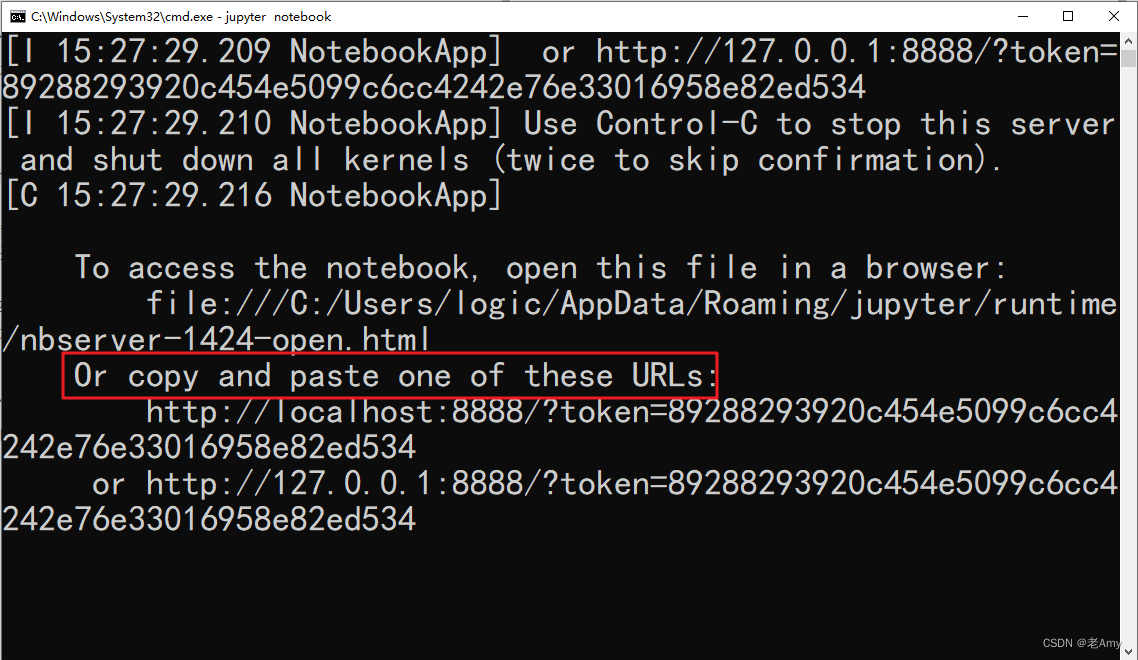1138x660 pixels.
Task: Maximize the cmd.exe window
Action: pos(1068,16)
